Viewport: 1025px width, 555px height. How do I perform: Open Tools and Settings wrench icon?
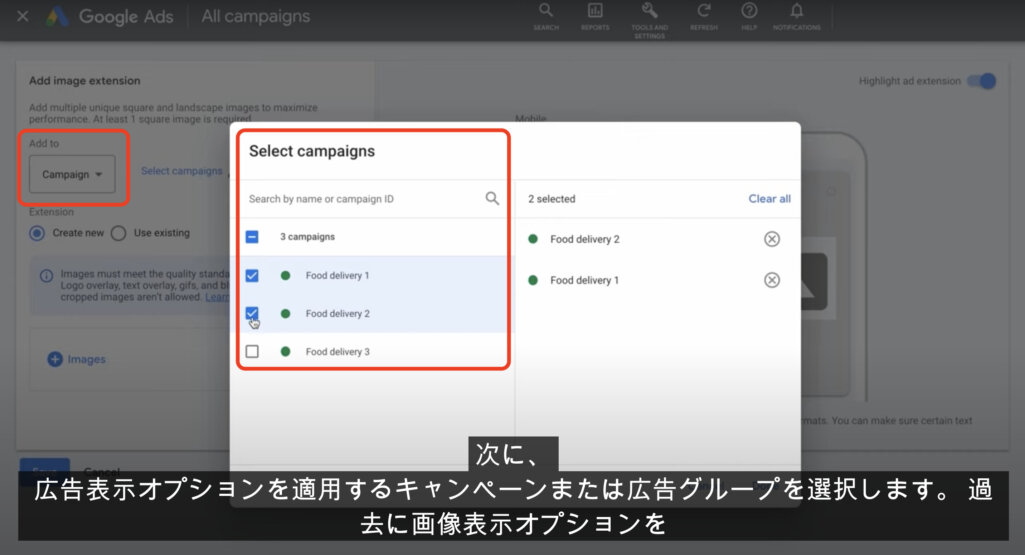click(649, 11)
